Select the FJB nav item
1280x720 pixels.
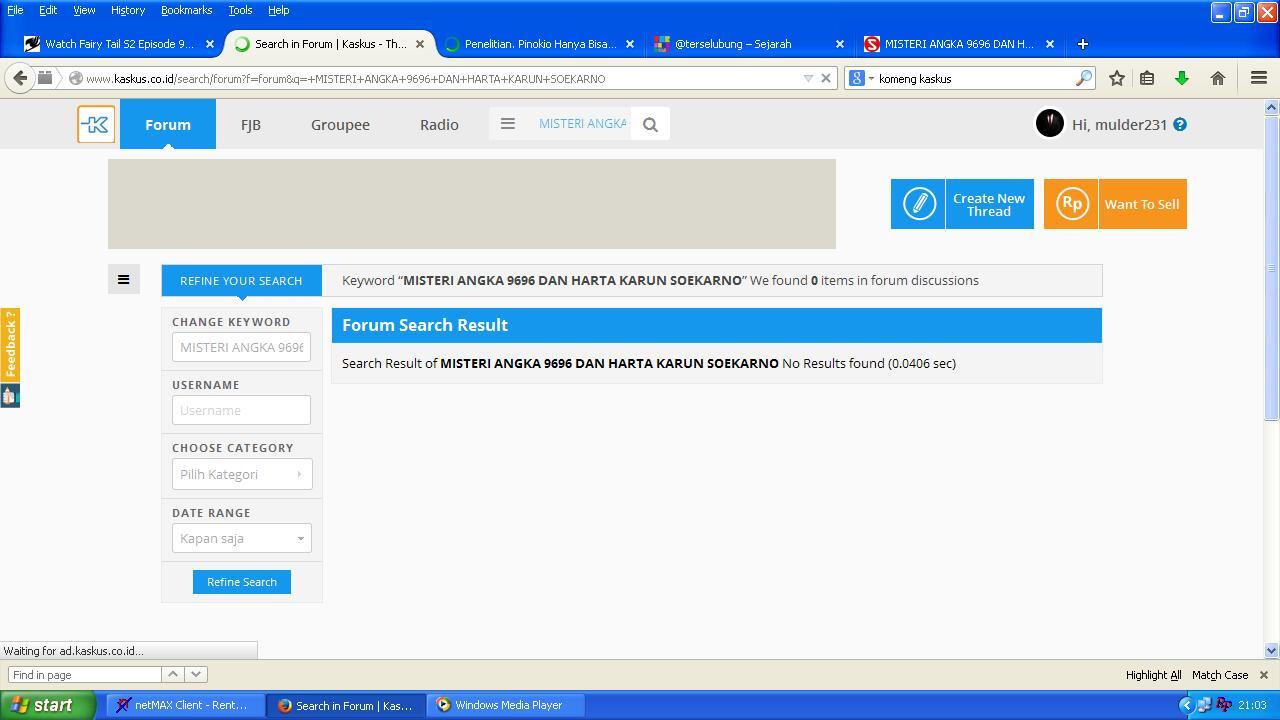[251, 124]
